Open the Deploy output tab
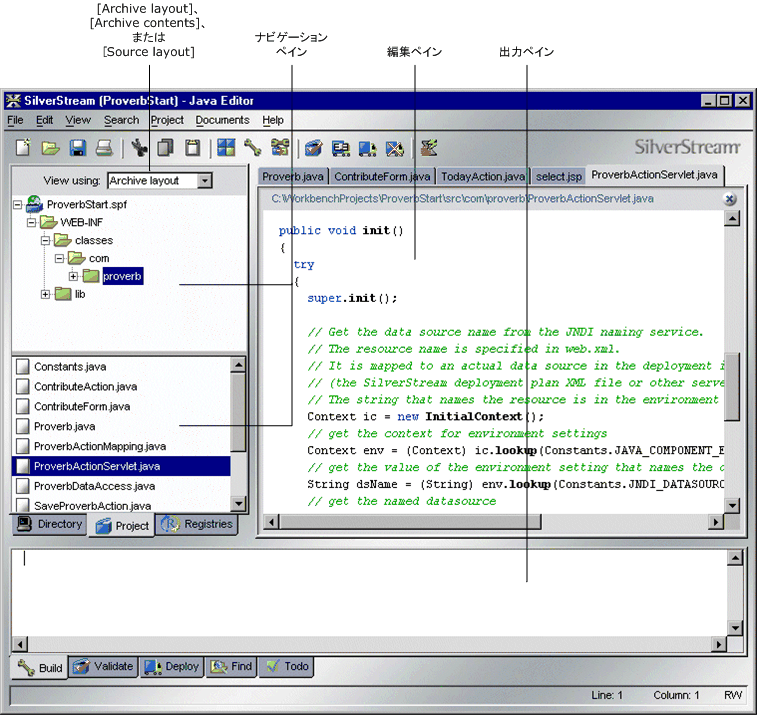757x715 pixels. coord(172,667)
